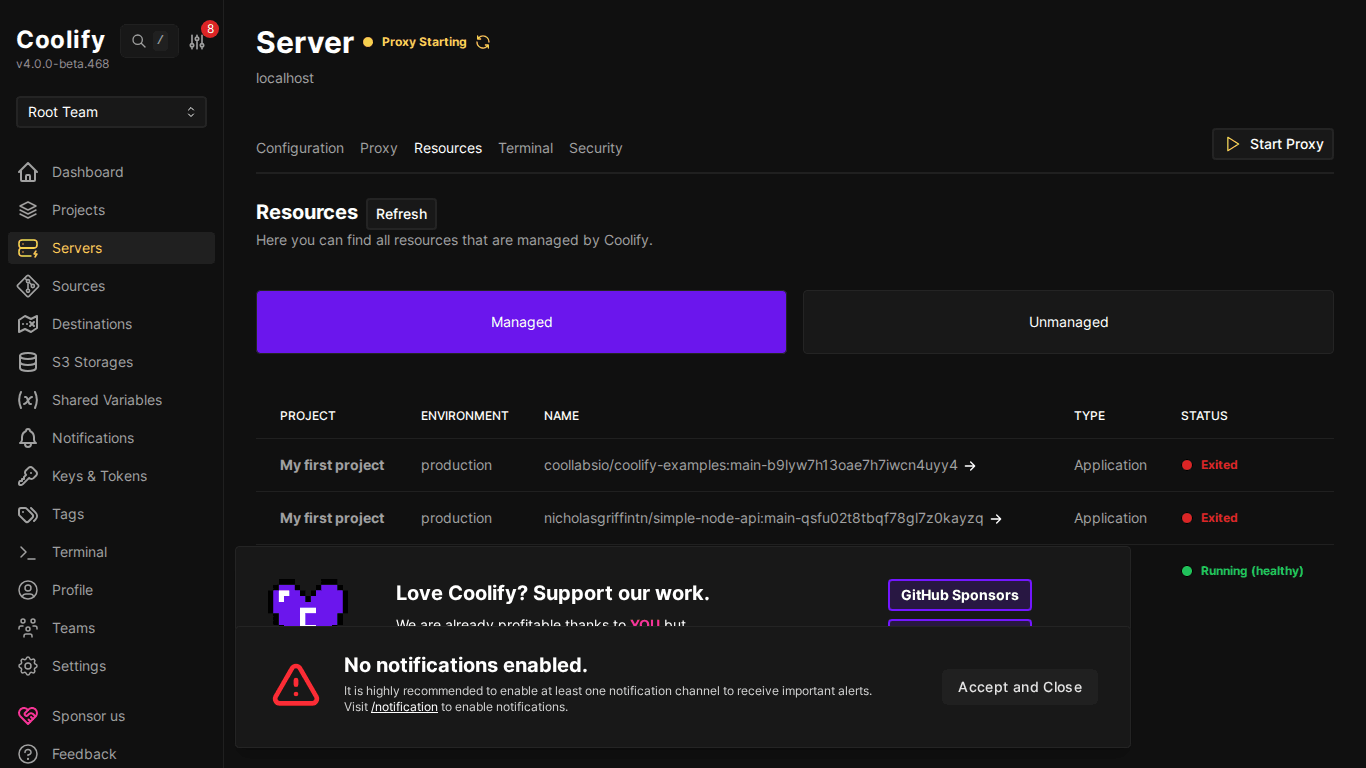The width and height of the screenshot is (1366, 768).
Task: Open the Security tab
Action: point(595,147)
